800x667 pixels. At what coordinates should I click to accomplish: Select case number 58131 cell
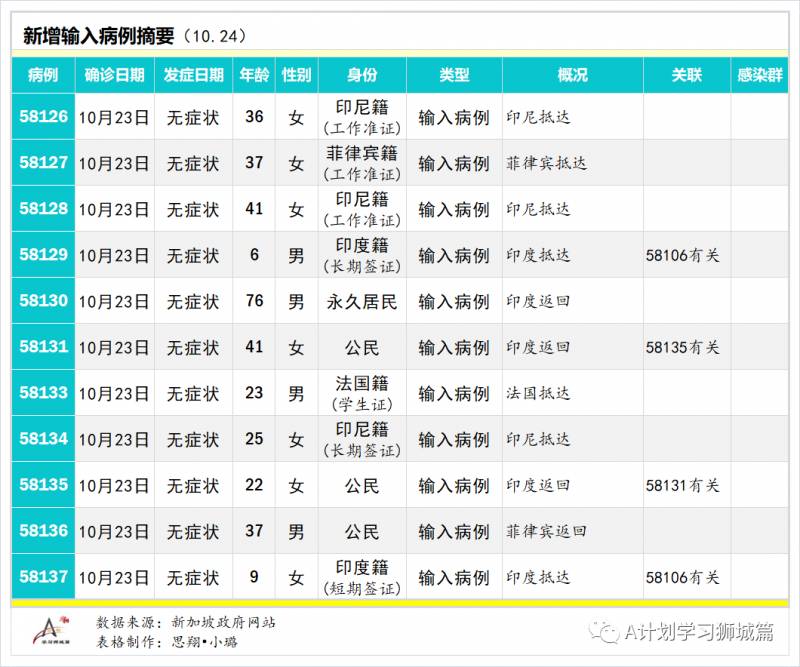(40, 347)
